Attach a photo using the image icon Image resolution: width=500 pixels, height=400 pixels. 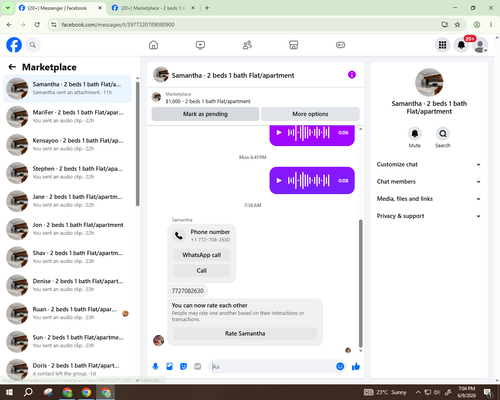(x=169, y=367)
